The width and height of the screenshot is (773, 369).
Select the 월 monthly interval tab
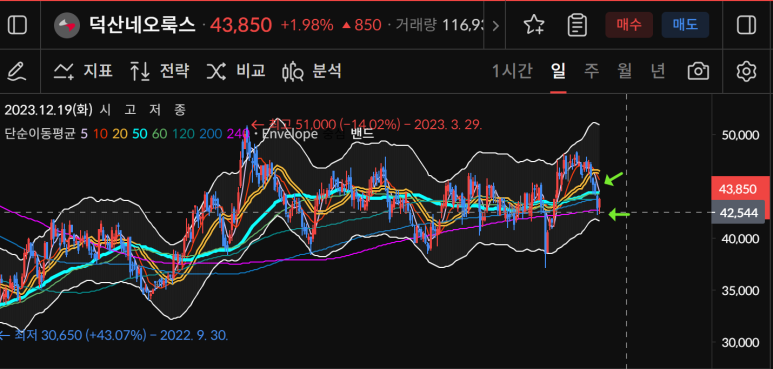coord(624,71)
